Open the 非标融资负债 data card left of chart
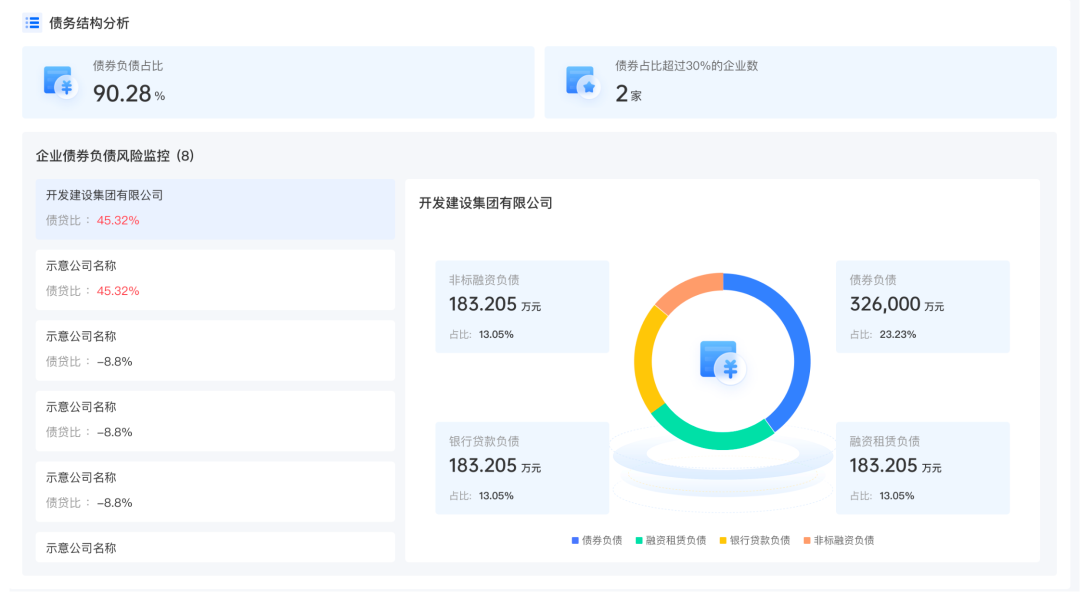Image resolution: width=1080 pixels, height=592 pixels. coord(522,307)
